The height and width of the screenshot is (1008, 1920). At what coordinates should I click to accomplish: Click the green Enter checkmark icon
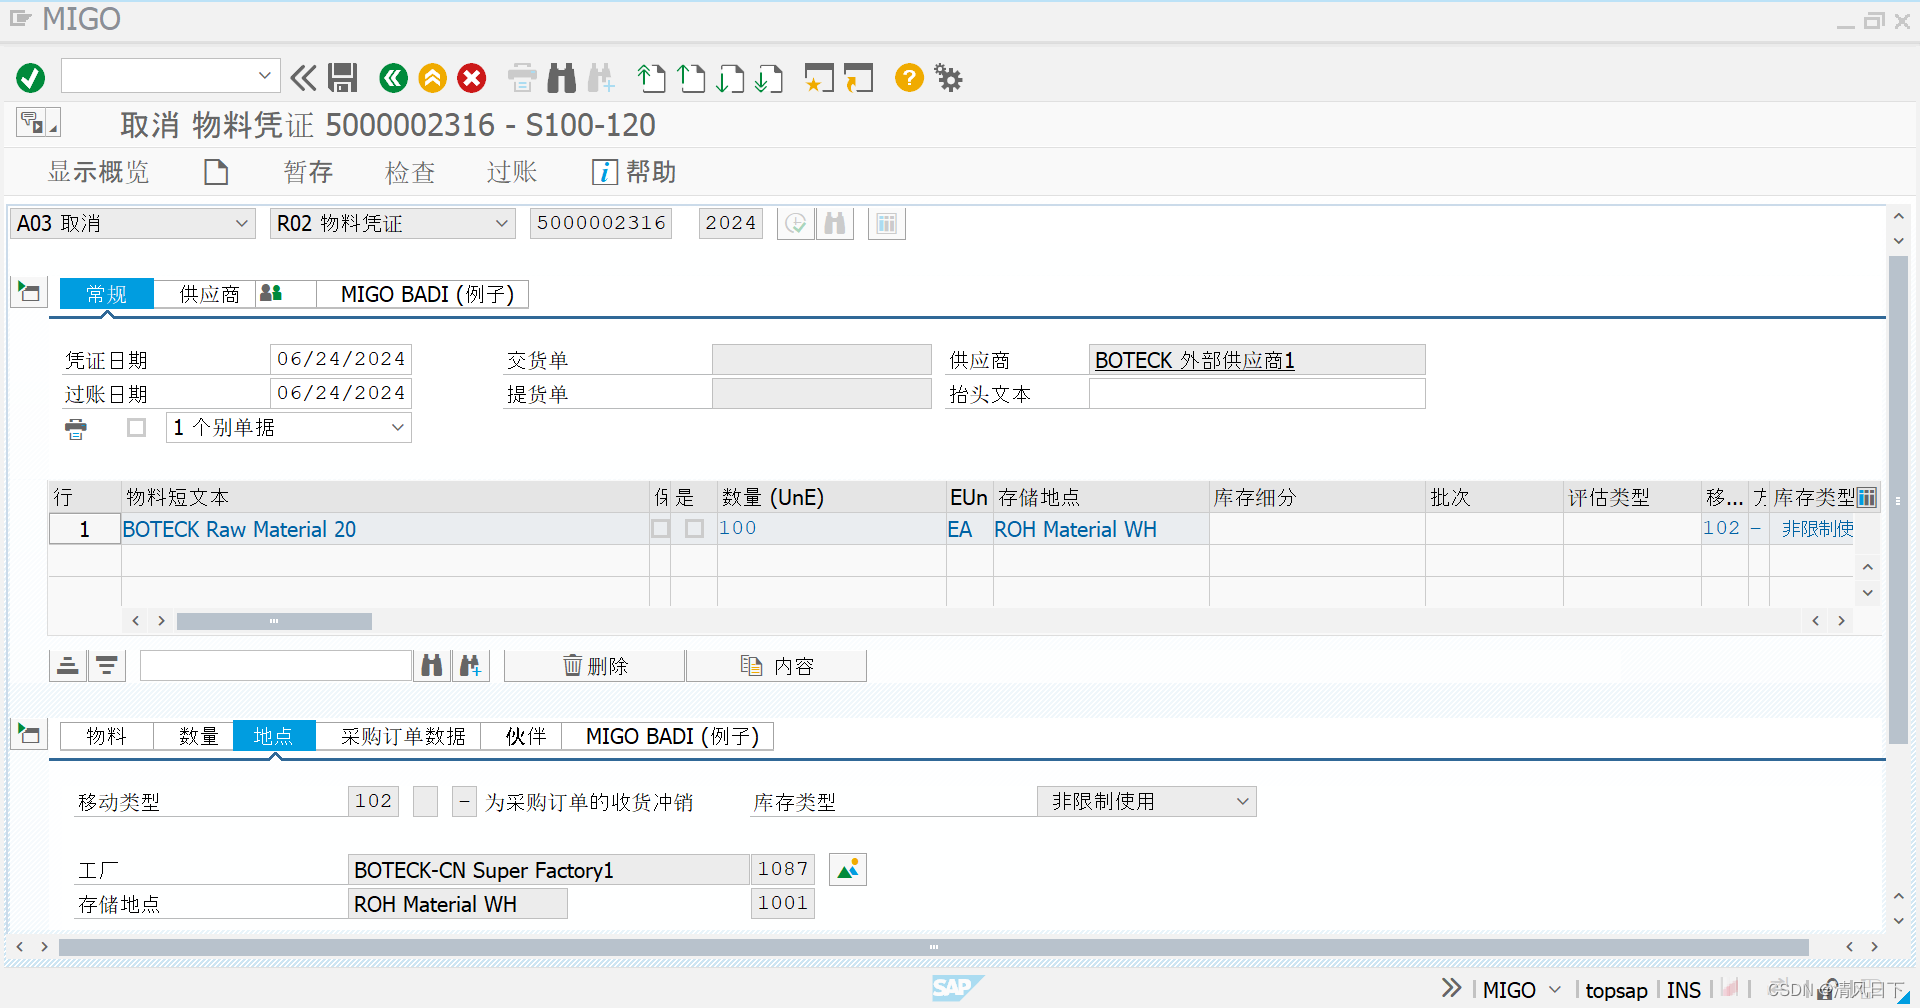tap(31, 78)
